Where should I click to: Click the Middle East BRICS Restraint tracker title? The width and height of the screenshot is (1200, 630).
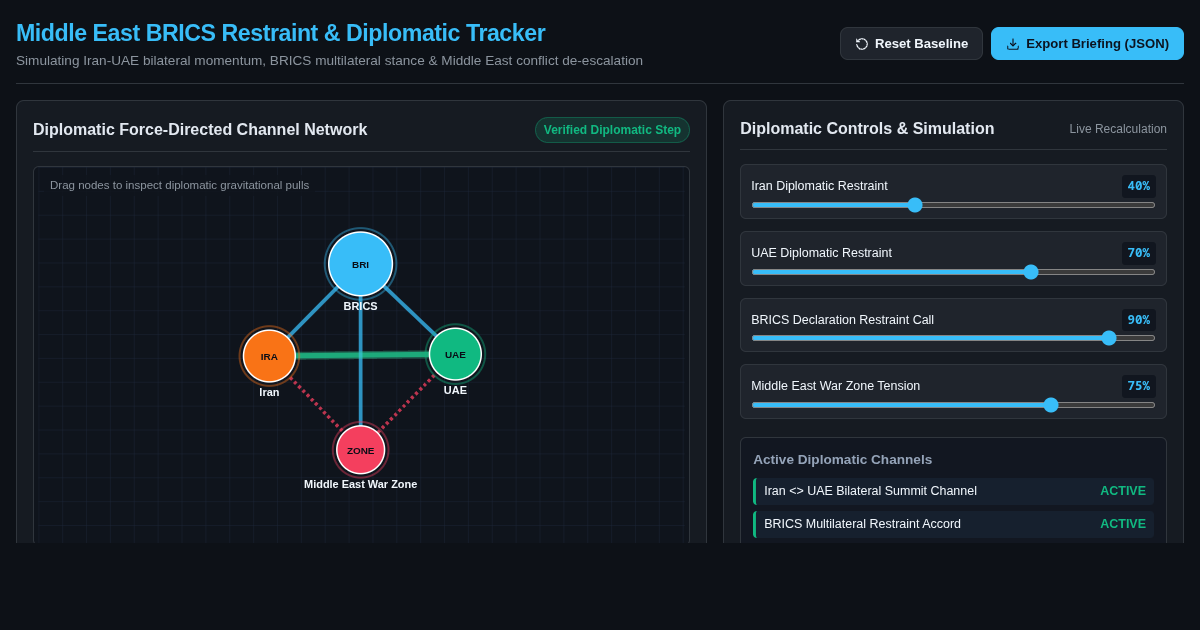pyautogui.click(x=281, y=33)
